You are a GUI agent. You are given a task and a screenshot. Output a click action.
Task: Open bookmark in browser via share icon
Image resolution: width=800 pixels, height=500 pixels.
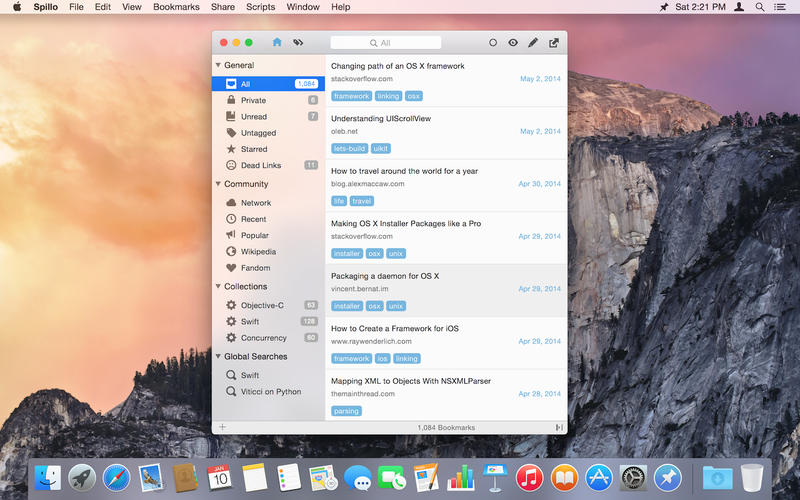click(x=554, y=43)
